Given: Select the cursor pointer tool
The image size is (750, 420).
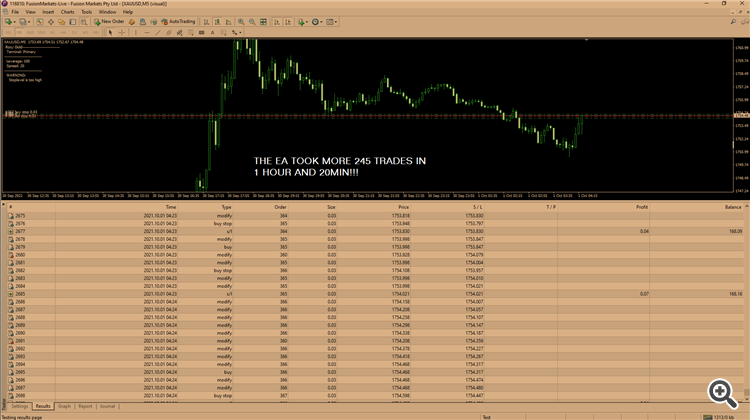Looking at the screenshot, I should pos(110,33).
